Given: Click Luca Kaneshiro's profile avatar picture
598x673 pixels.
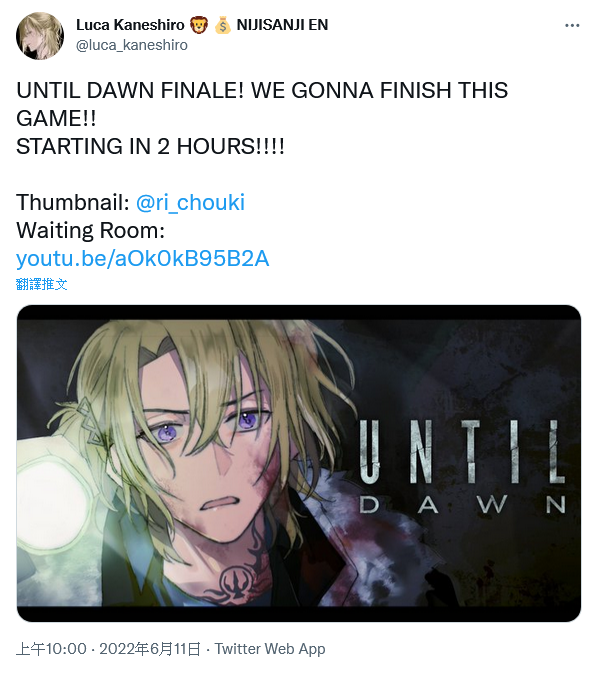Looking at the screenshot, I should pyautogui.click(x=40, y=36).
